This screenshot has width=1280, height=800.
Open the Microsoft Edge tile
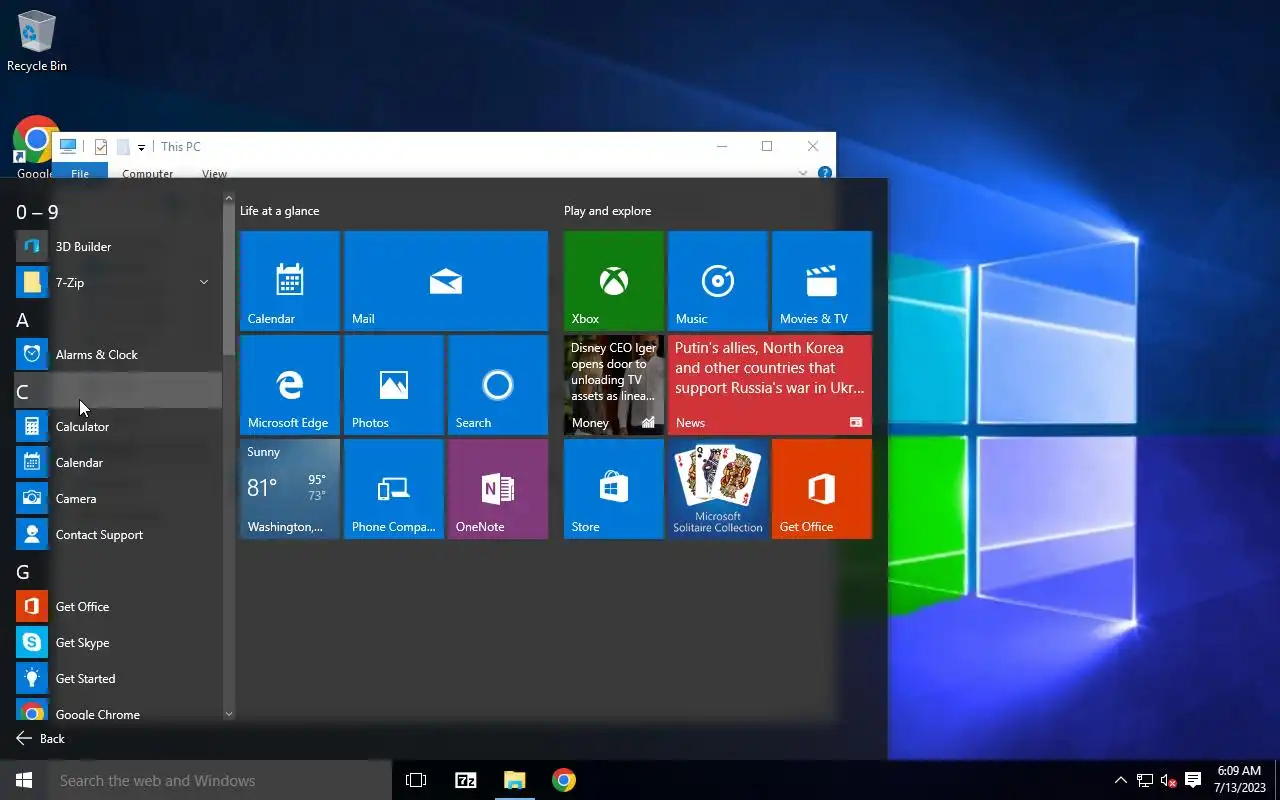(x=290, y=385)
